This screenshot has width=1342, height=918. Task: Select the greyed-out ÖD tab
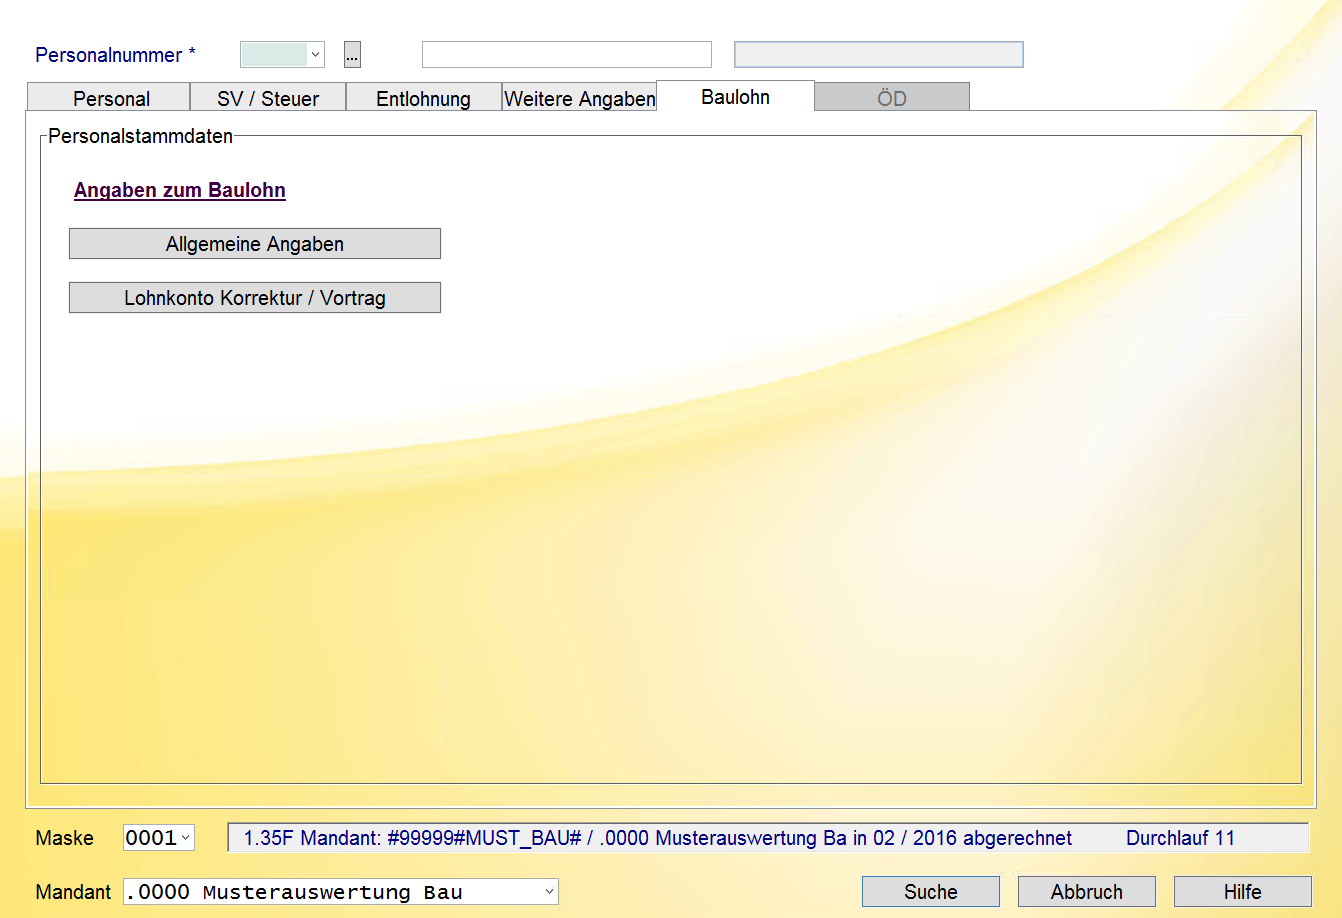pos(892,98)
